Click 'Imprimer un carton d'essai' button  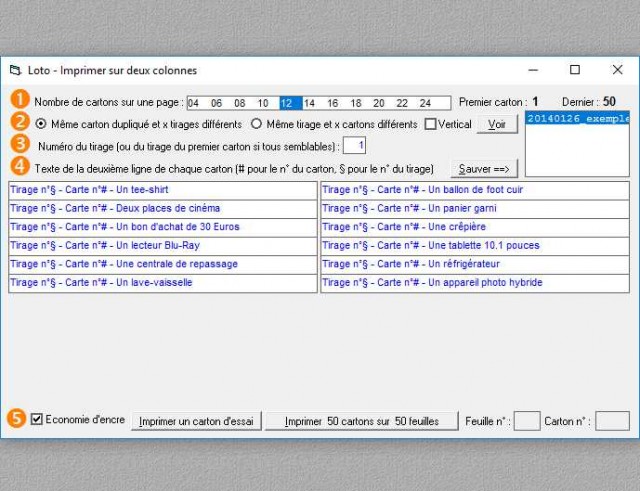[x=197, y=421]
